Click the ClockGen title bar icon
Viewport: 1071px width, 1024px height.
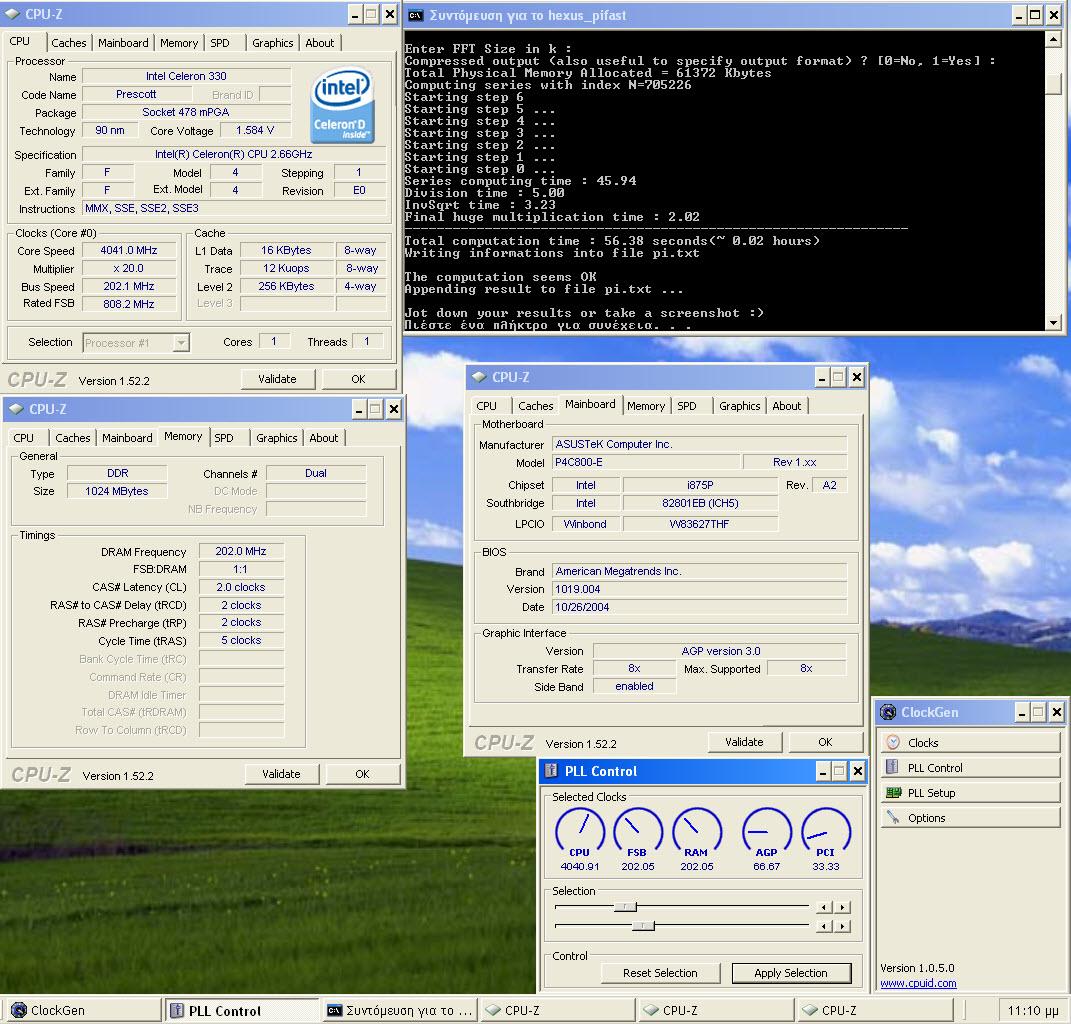click(x=888, y=712)
